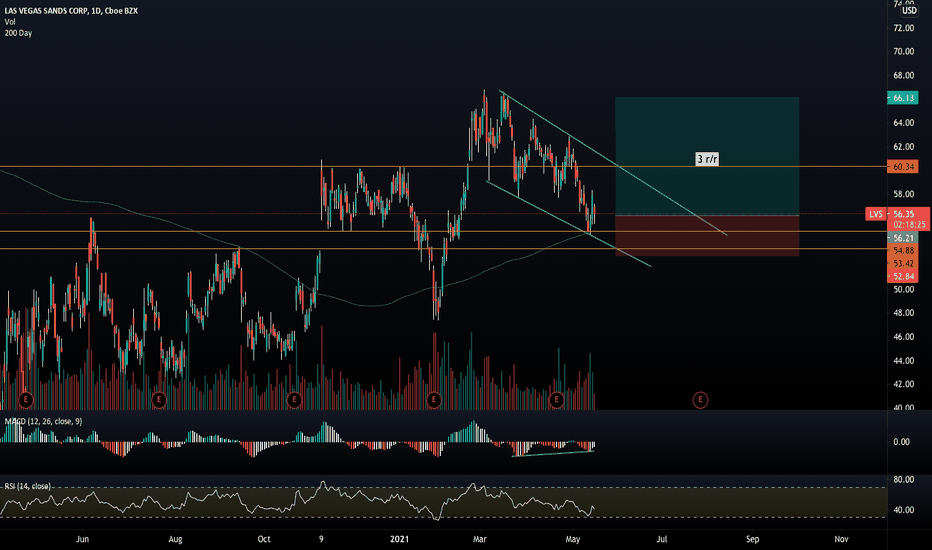Click the 40.00 RSI scale label
Viewport: 932px width, 550px height.
903,510
